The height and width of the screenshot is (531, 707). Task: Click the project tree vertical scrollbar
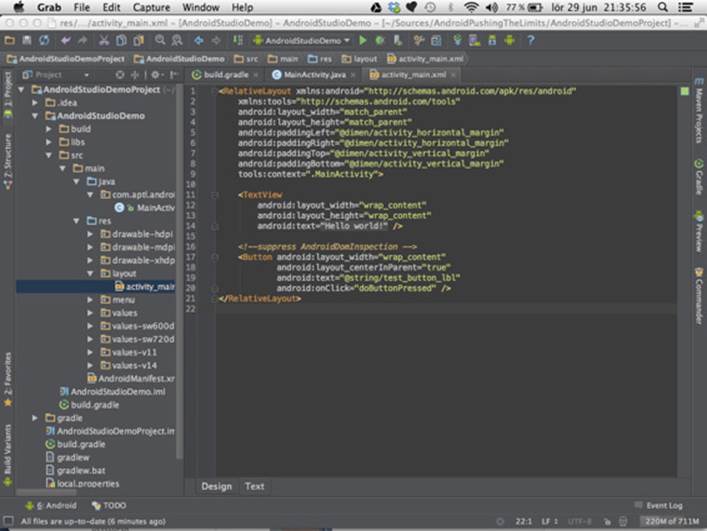click(179, 270)
